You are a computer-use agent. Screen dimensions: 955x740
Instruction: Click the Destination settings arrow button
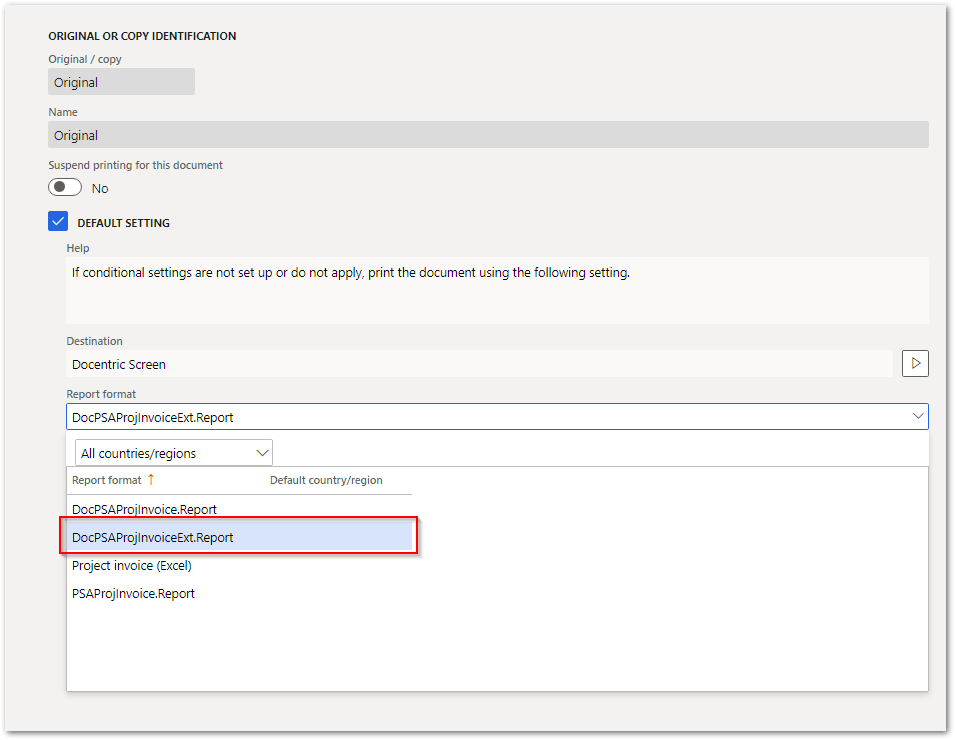tap(915, 363)
